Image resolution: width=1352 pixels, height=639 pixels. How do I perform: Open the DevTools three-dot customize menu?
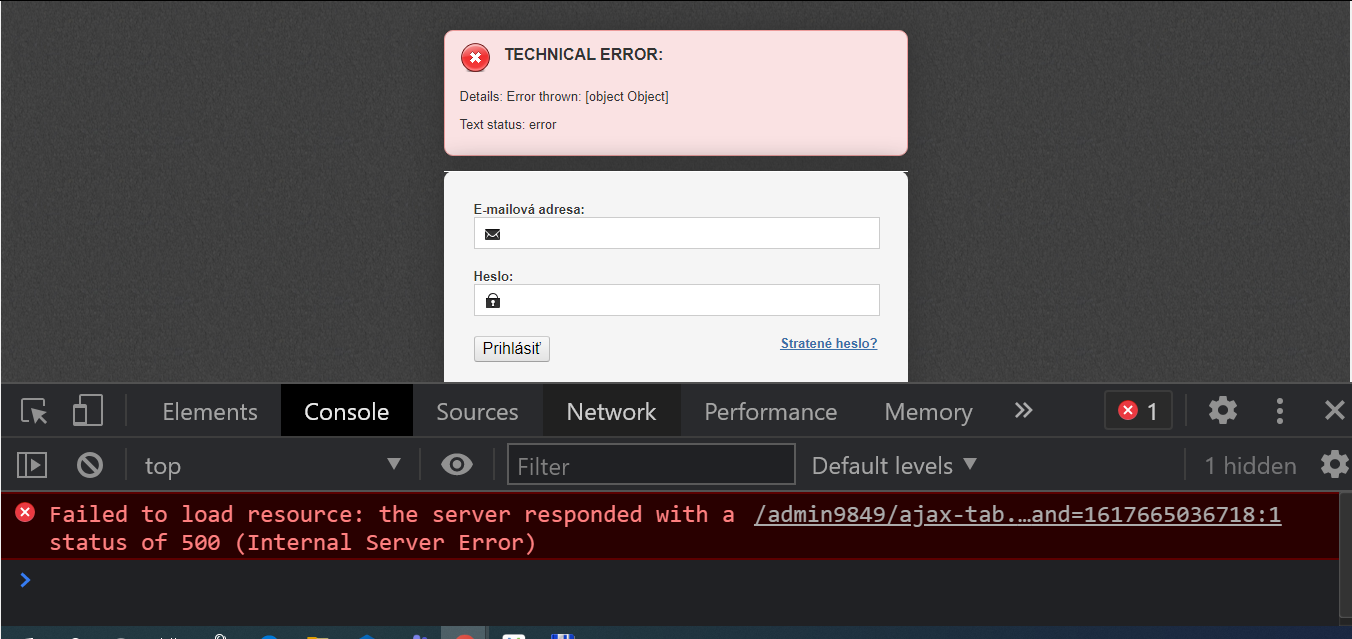pyautogui.click(x=1279, y=411)
